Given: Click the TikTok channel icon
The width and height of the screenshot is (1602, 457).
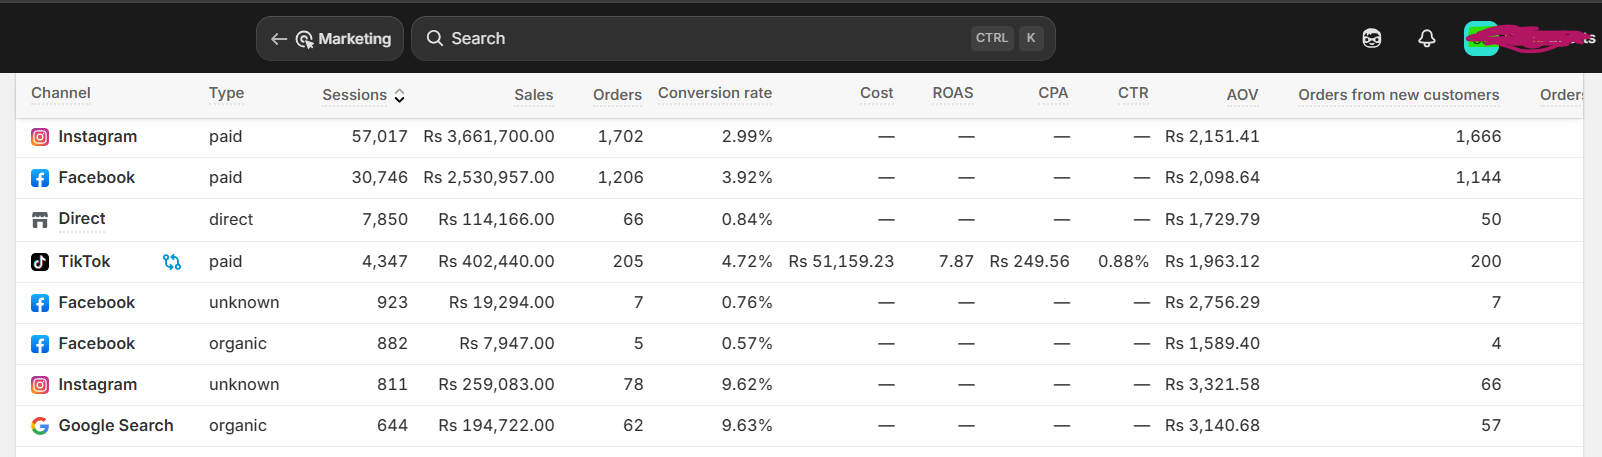Looking at the screenshot, I should tap(40, 262).
